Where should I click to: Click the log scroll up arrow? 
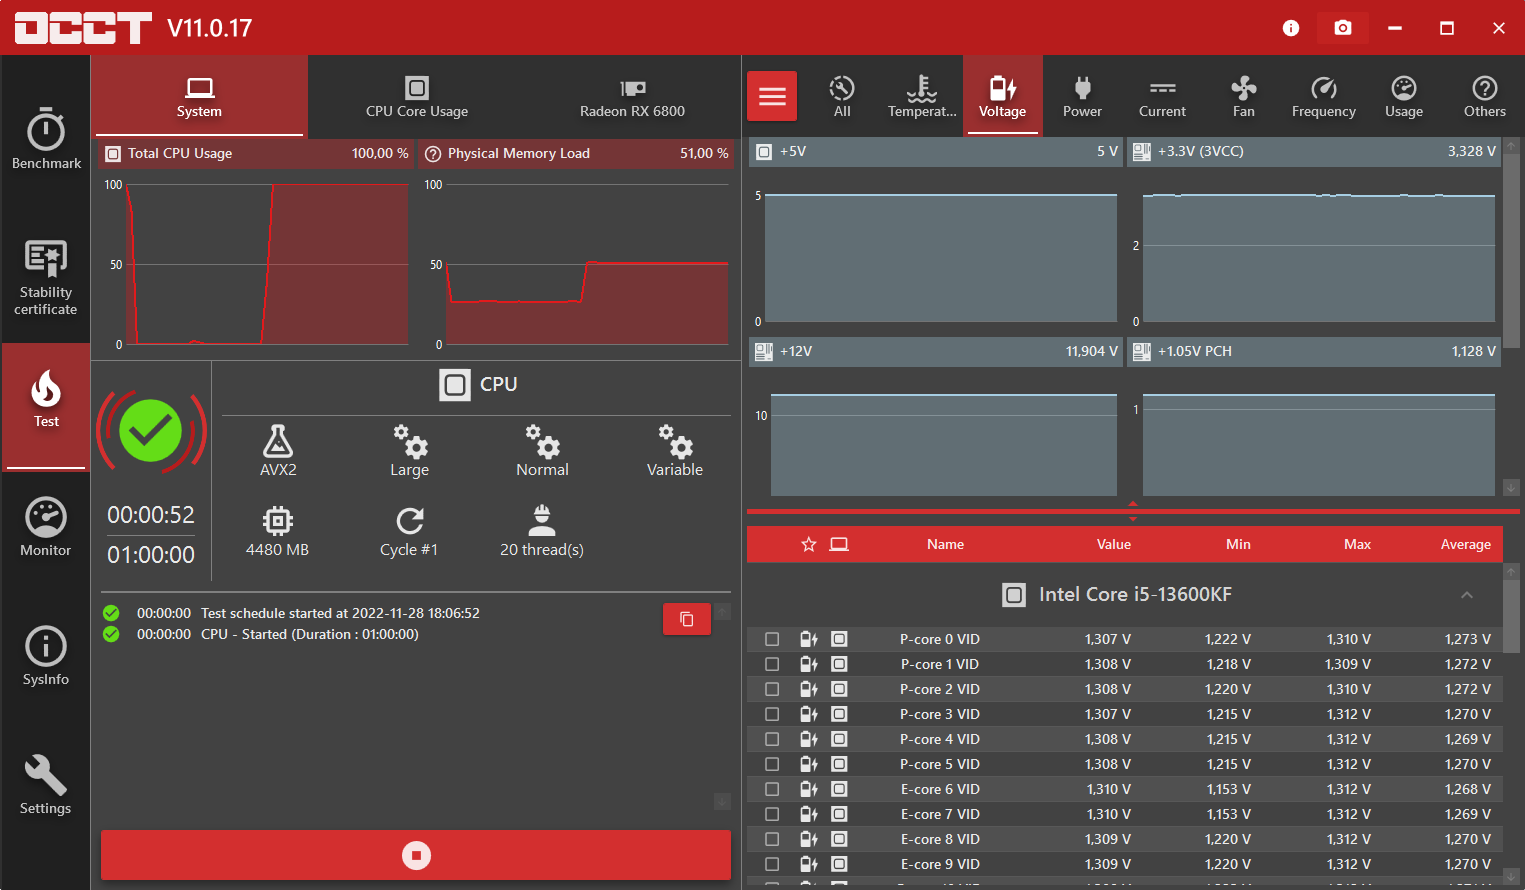pyautogui.click(x=722, y=611)
